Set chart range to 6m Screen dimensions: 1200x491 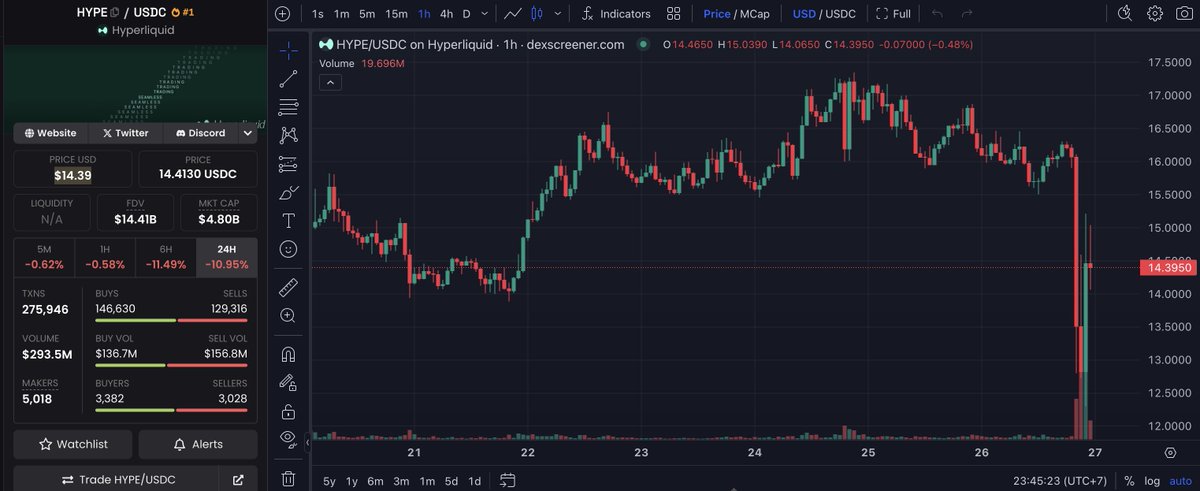point(375,481)
